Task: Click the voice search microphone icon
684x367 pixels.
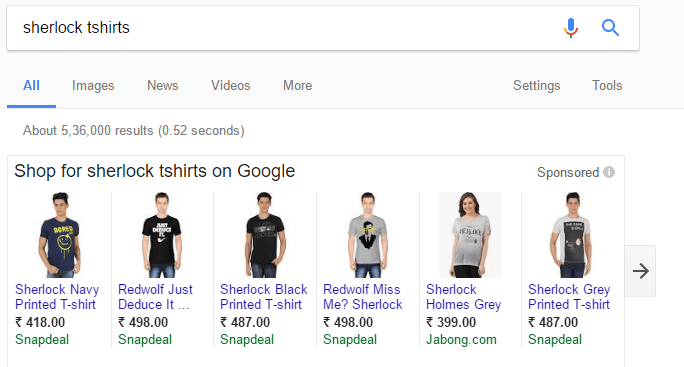Action: 571,28
